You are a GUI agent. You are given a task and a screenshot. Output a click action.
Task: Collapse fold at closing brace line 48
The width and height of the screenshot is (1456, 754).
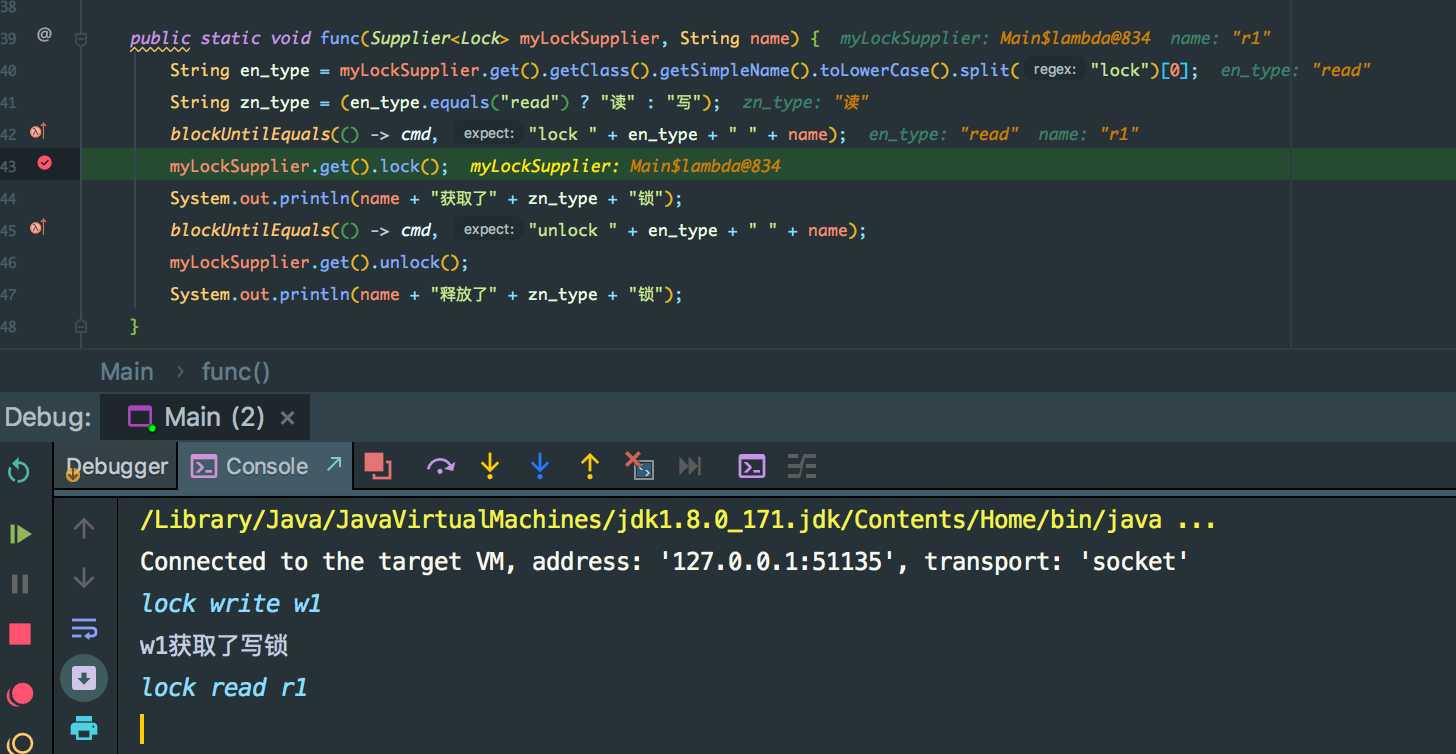(x=81, y=325)
